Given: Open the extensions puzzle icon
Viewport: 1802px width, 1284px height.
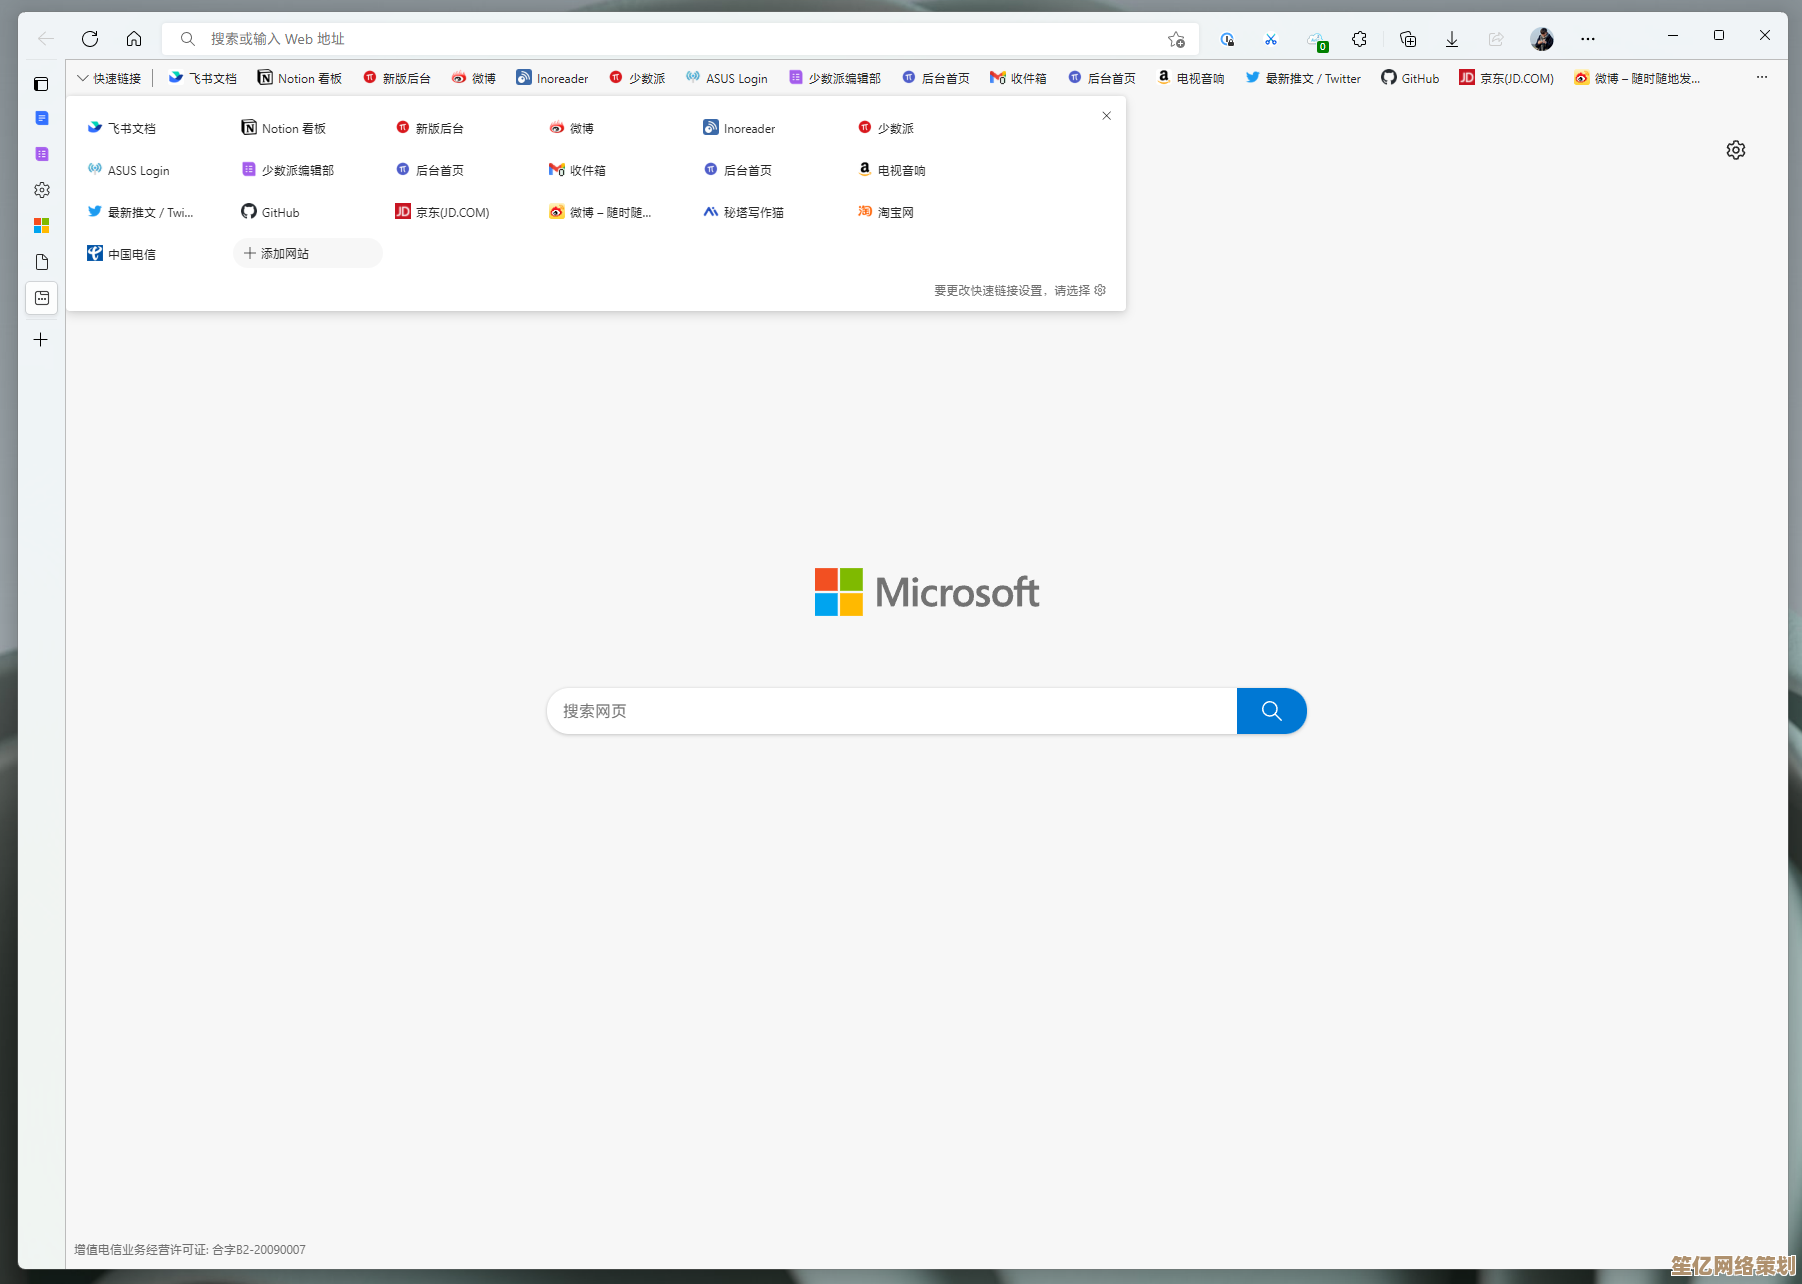Looking at the screenshot, I should [x=1359, y=39].
